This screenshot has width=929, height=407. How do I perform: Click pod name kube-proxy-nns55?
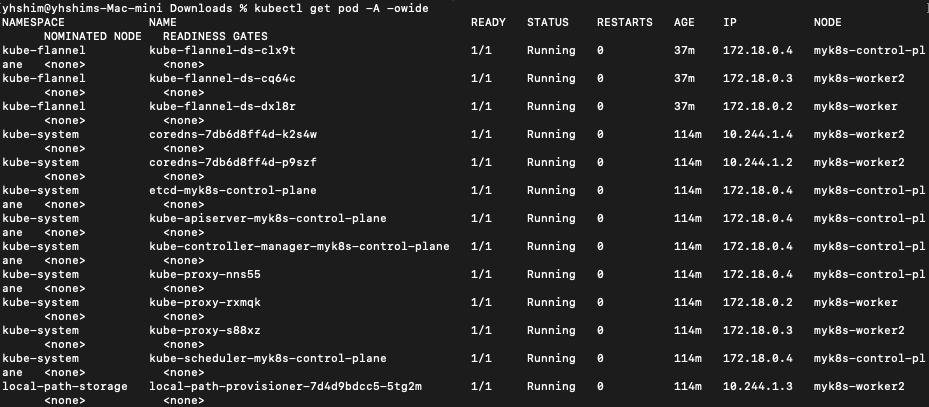tap(204, 274)
